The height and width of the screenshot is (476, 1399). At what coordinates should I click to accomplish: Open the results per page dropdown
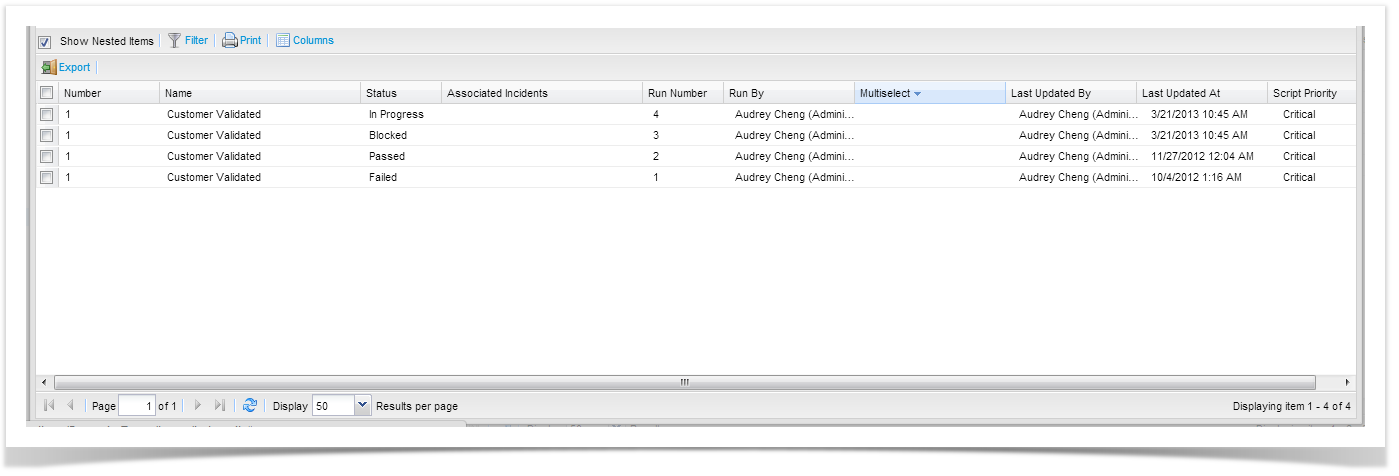pos(362,406)
